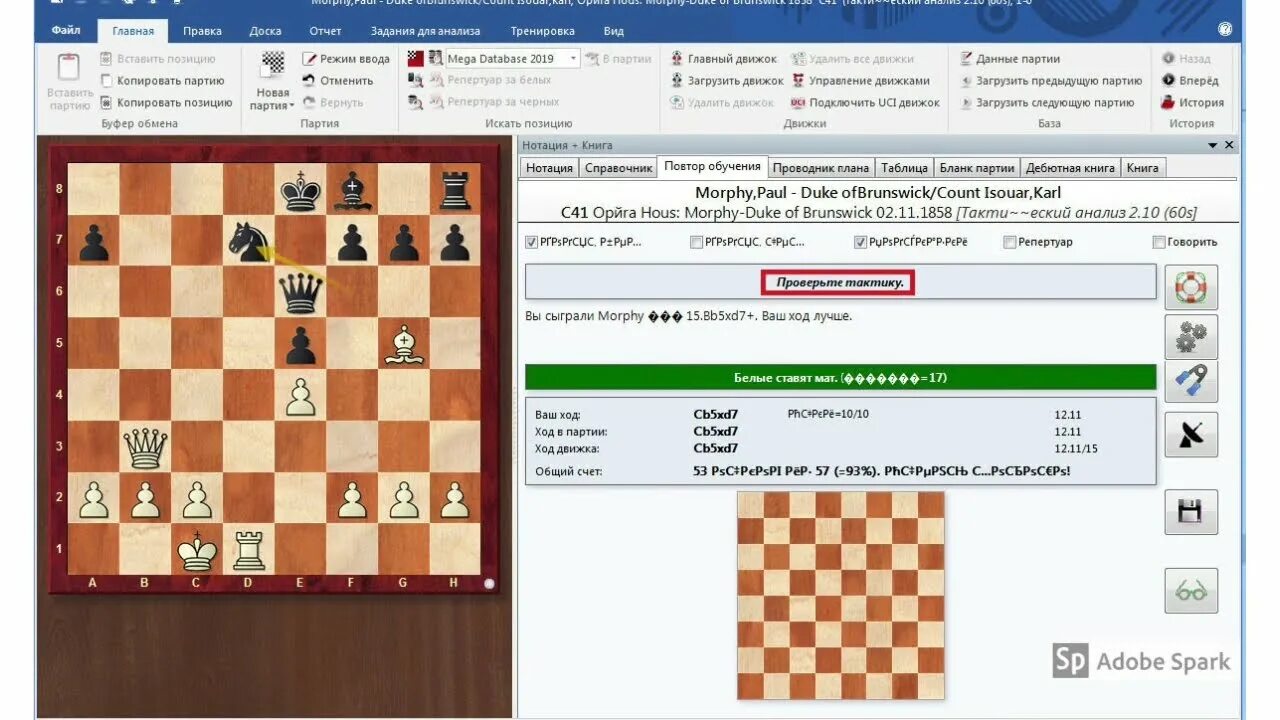Open Задания для анализа tab
This screenshot has width=1280, height=720.
[425, 31]
